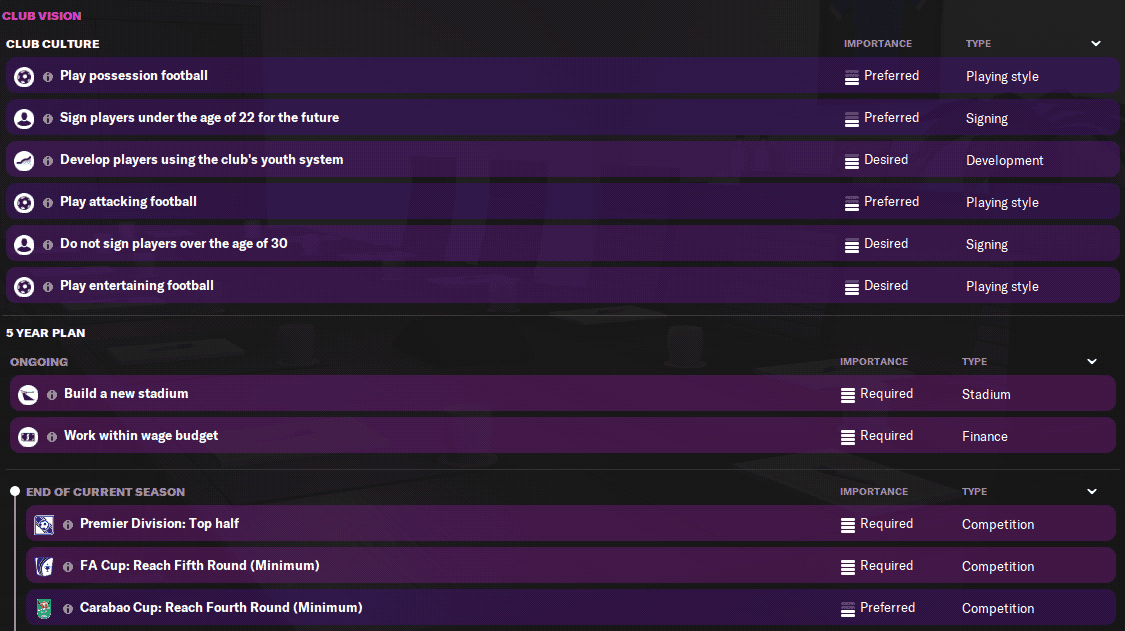Click the stadium icon beside Build a new stadium

[x=28, y=394]
